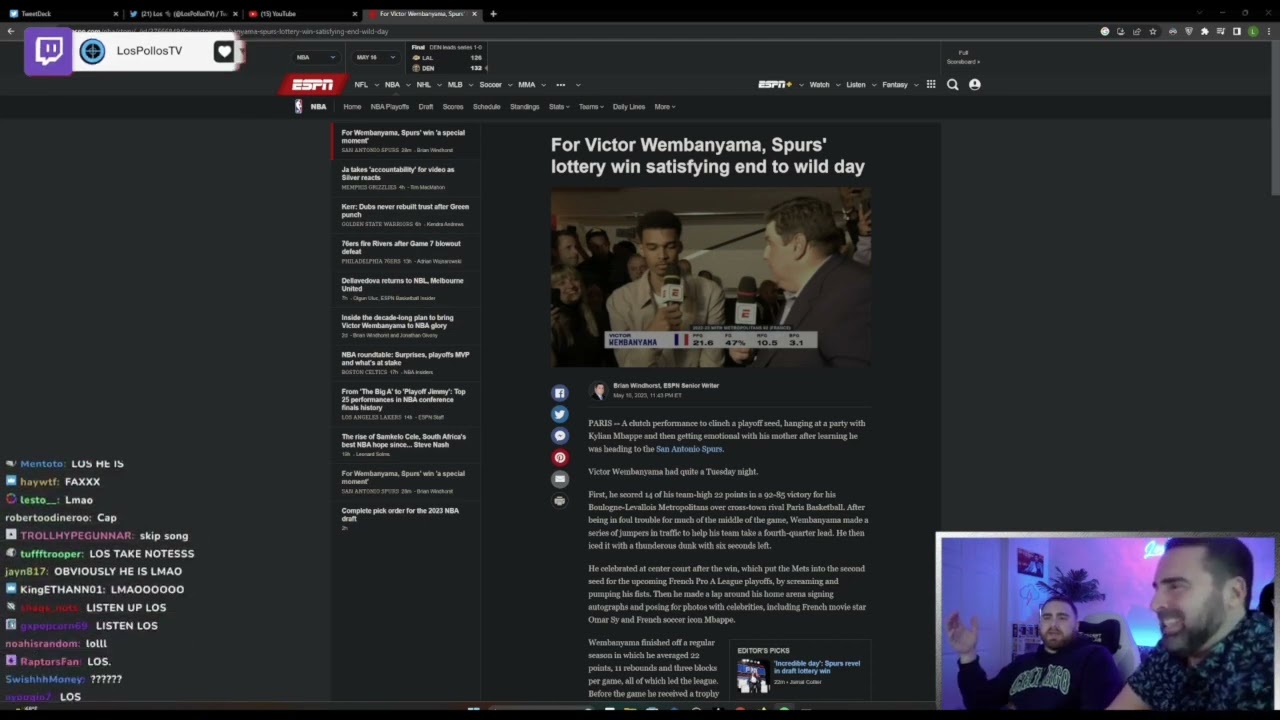The height and width of the screenshot is (720, 1280).
Task: Open the ESPN user profile icon
Action: (x=975, y=85)
